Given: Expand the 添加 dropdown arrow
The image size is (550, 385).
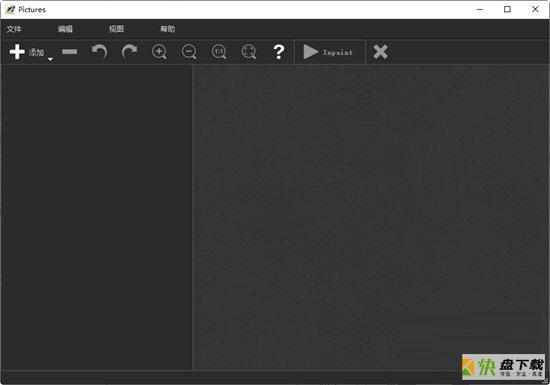Looking at the screenshot, I should (x=51, y=59).
